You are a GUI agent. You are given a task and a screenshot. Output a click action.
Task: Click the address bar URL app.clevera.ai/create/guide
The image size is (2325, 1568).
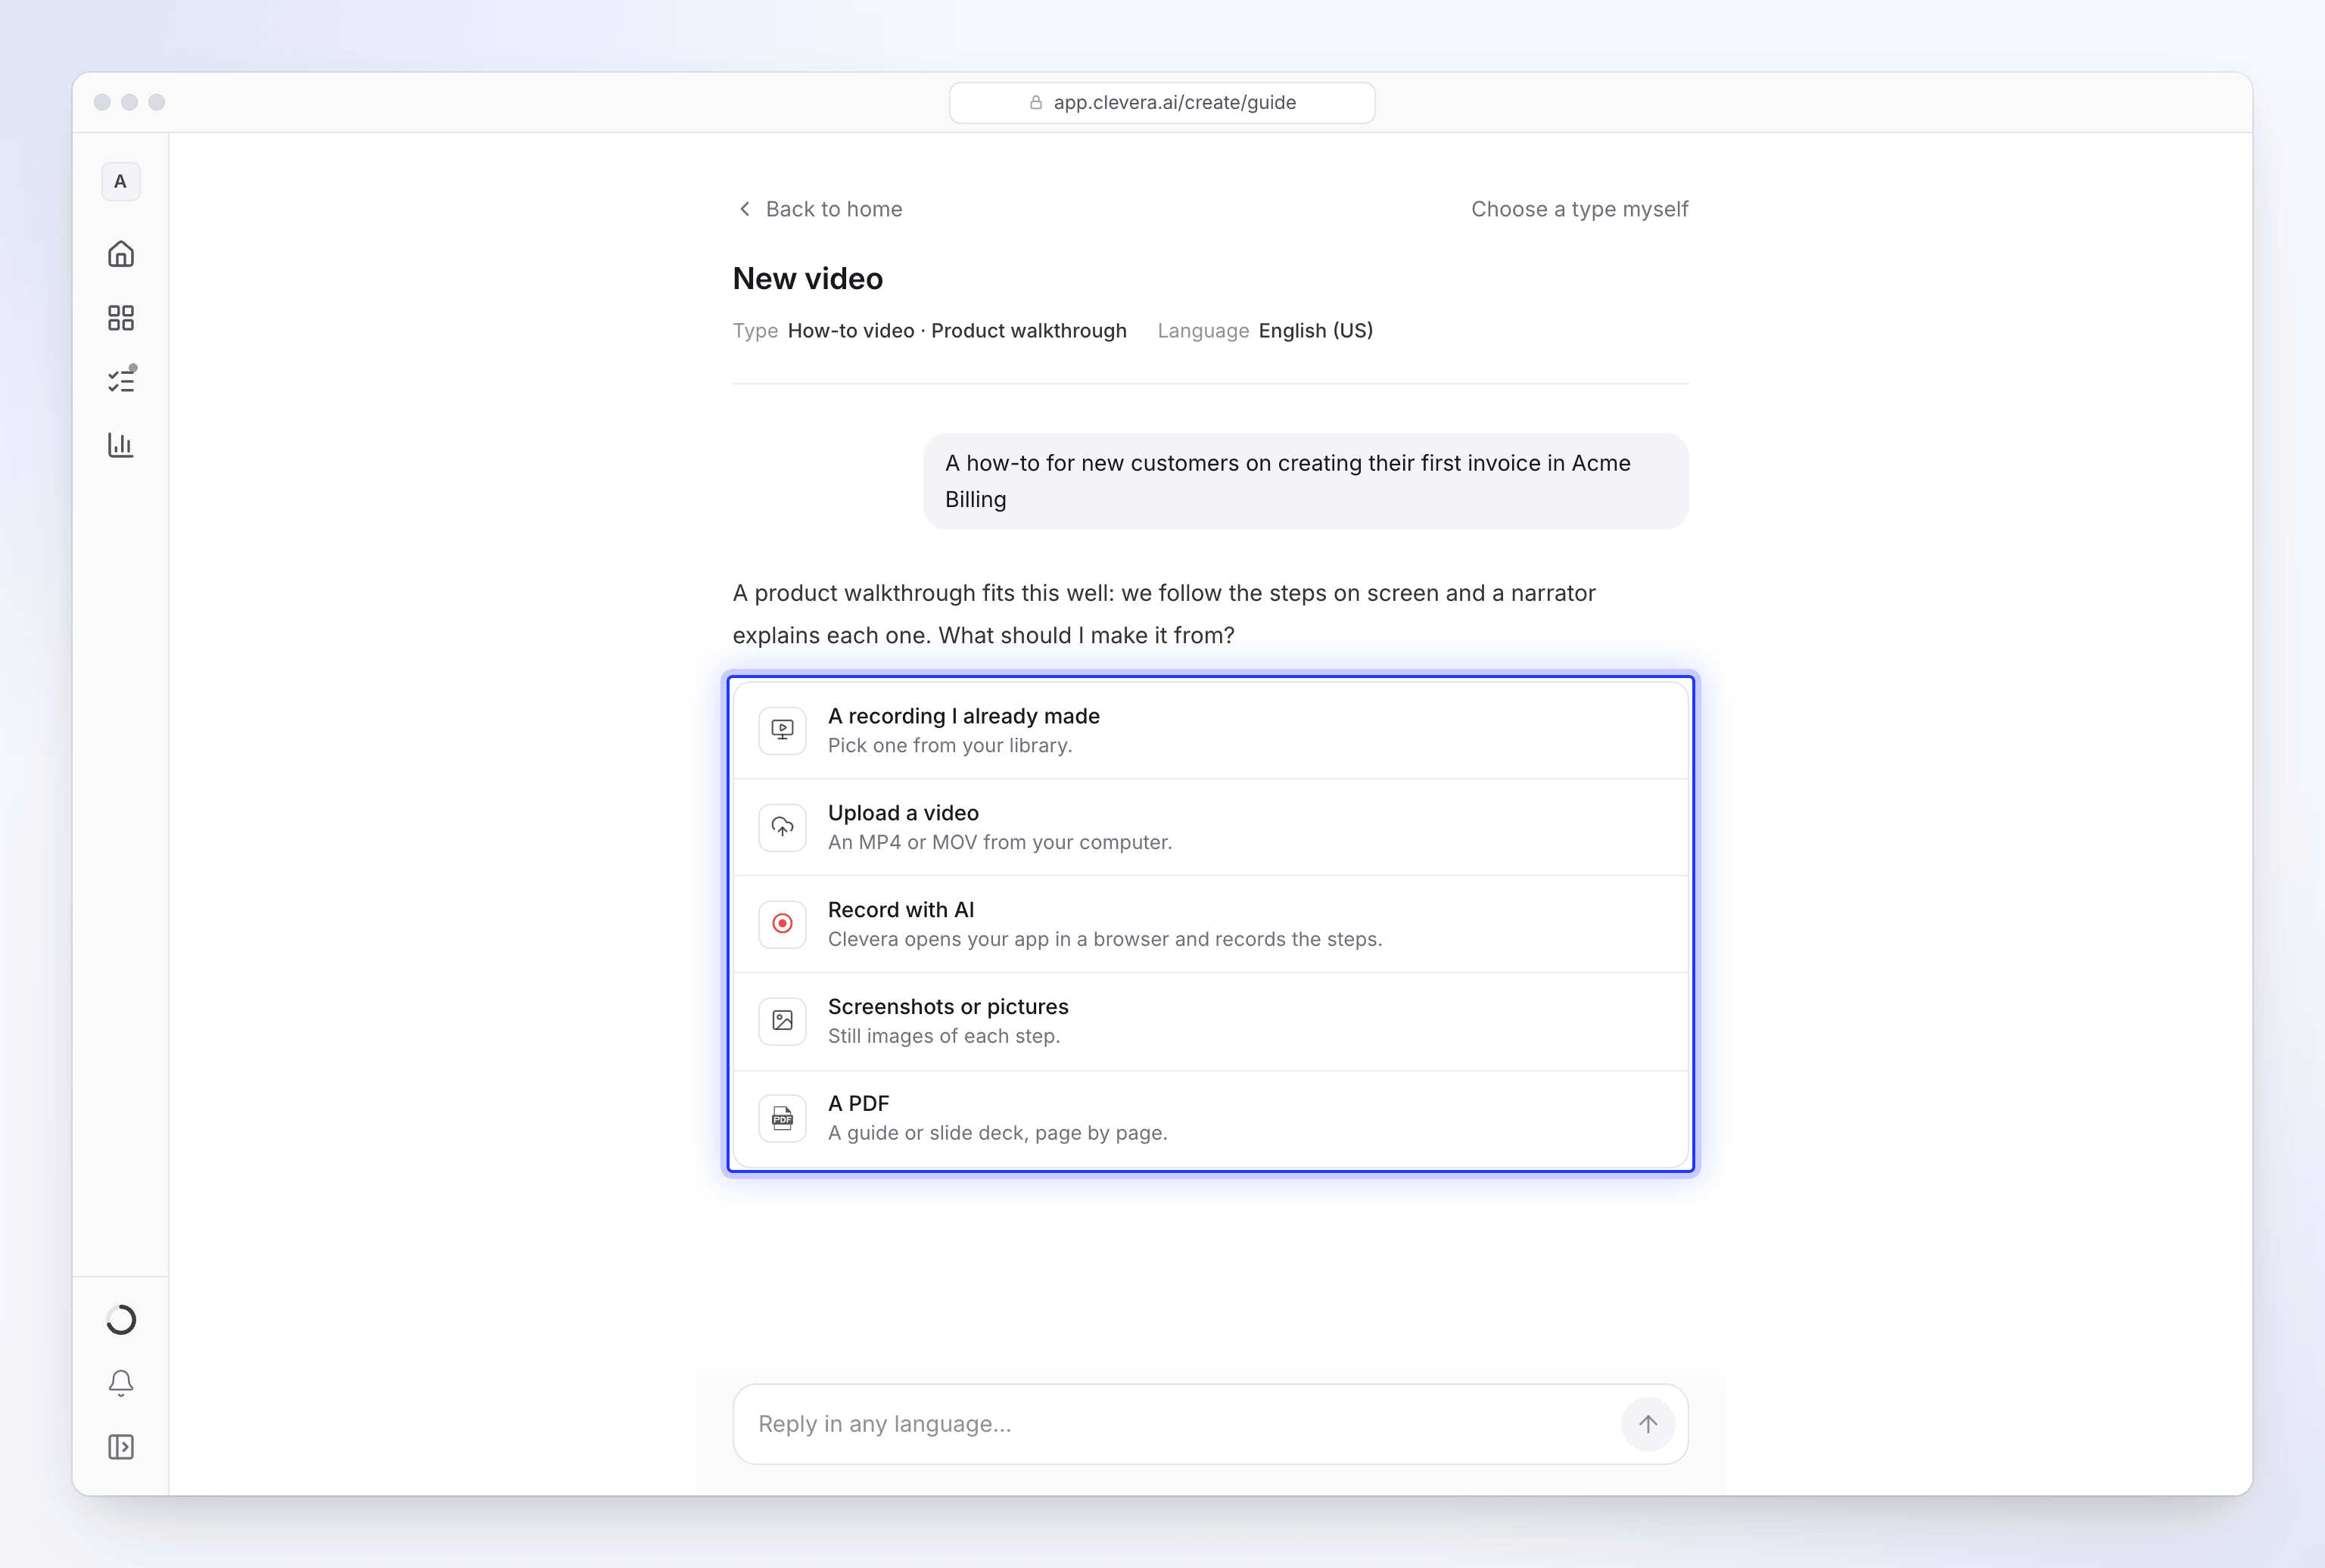coord(1162,102)
